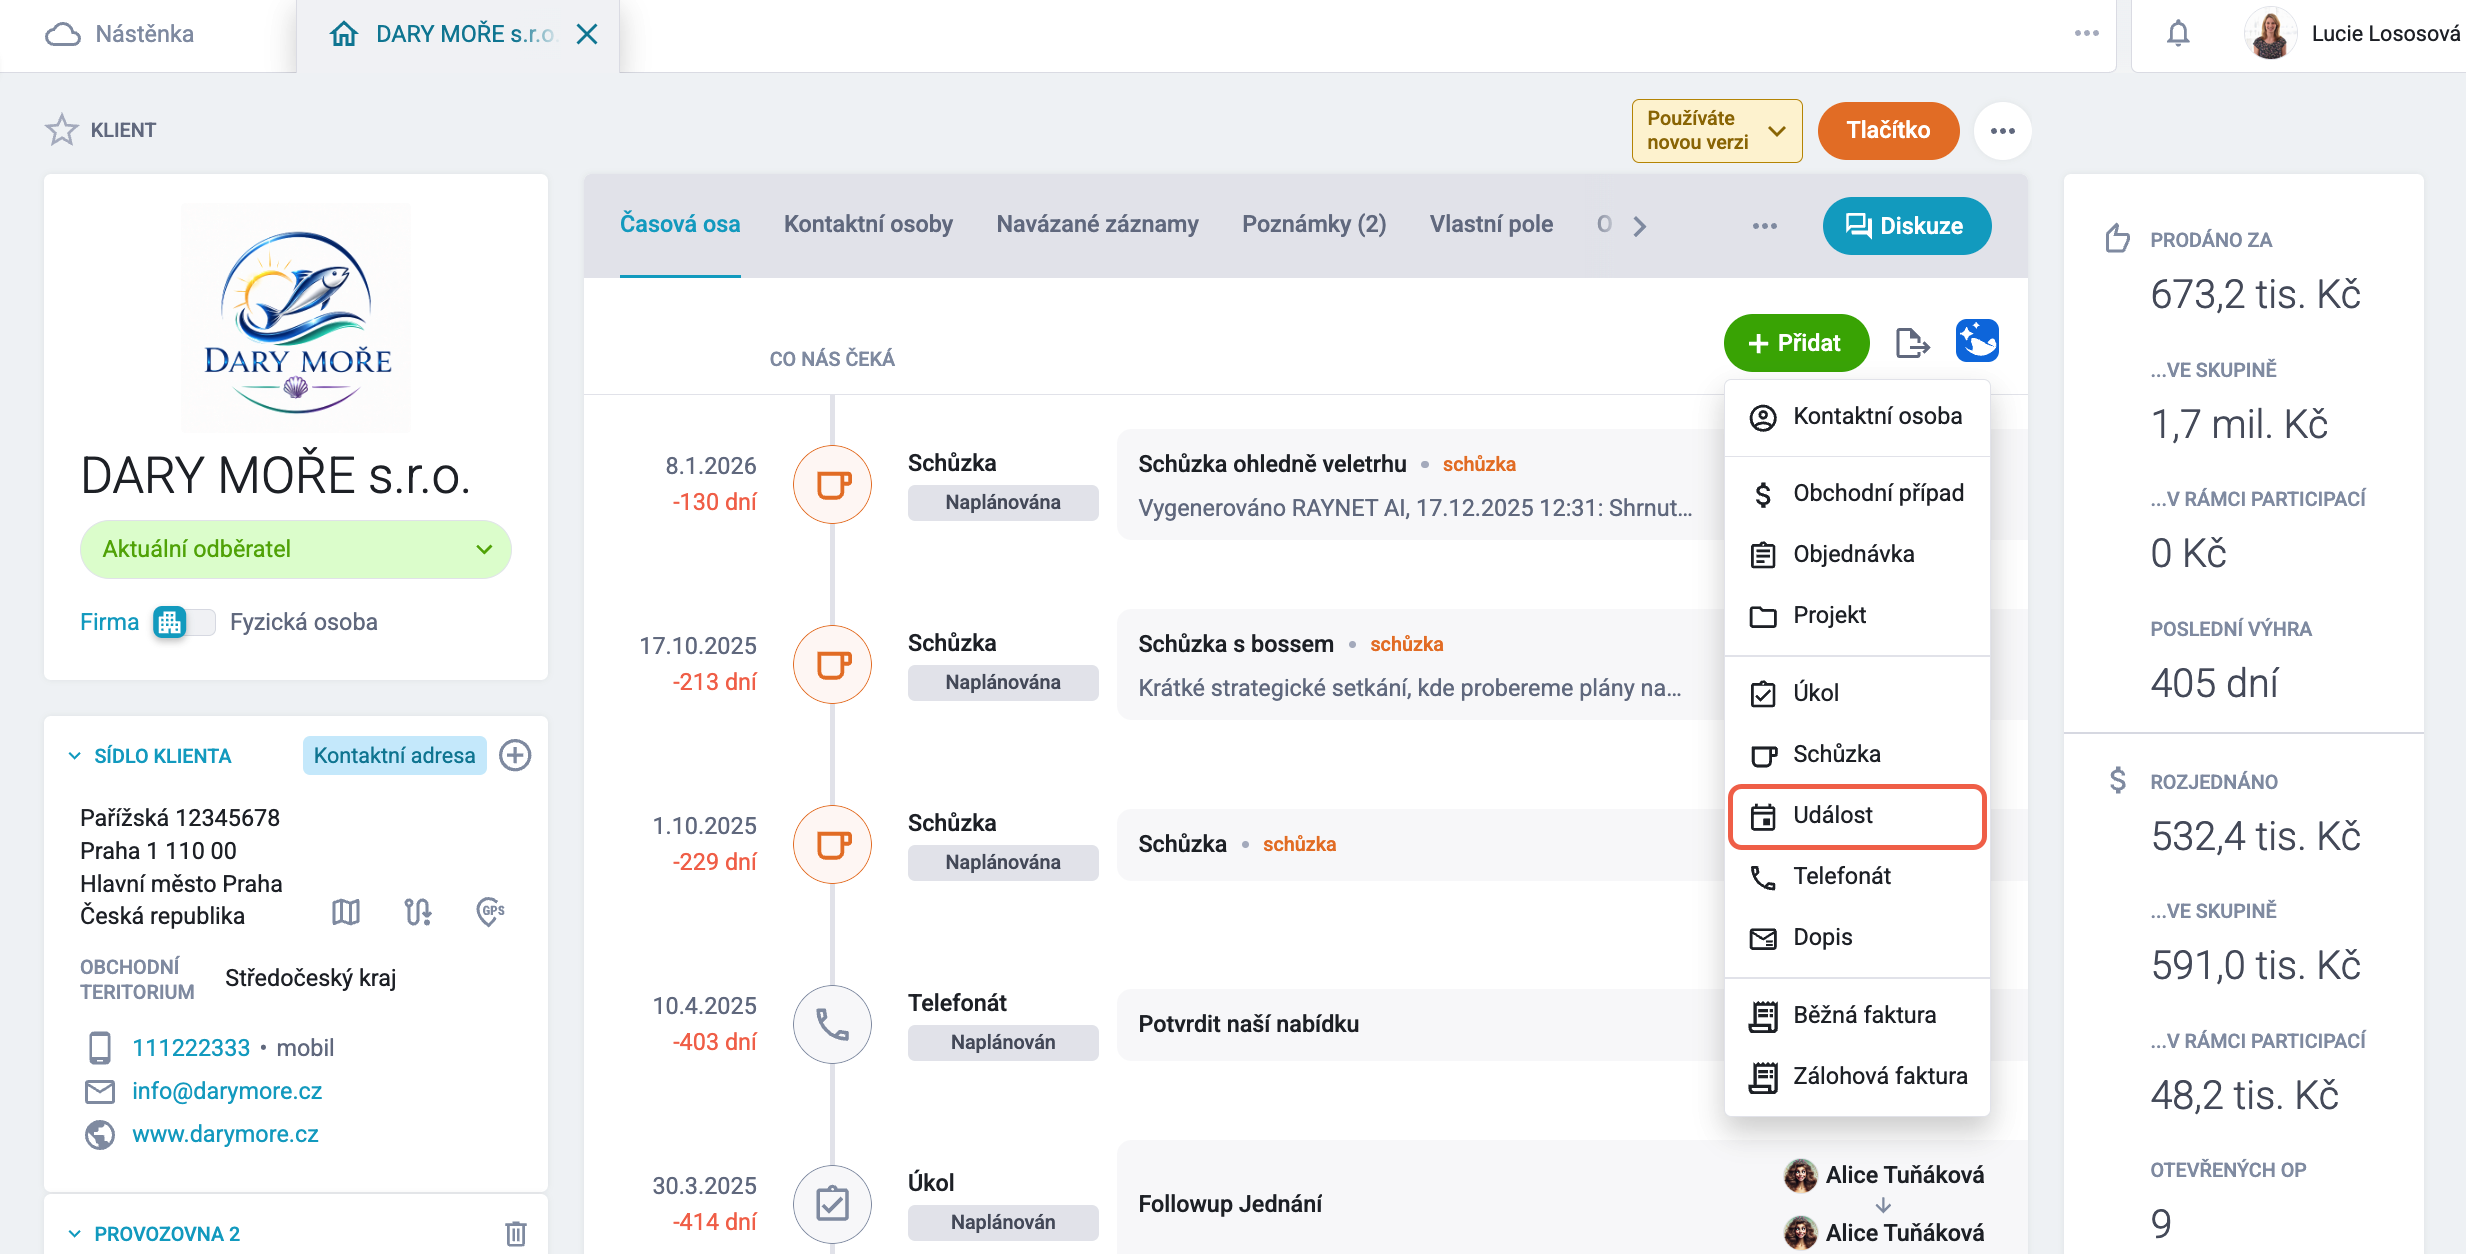Viewport: 2466px width, 1254px height.
Task: Open tab bar three-dots menu at top
Action: pyautogui.click(x=2086, y=34)
